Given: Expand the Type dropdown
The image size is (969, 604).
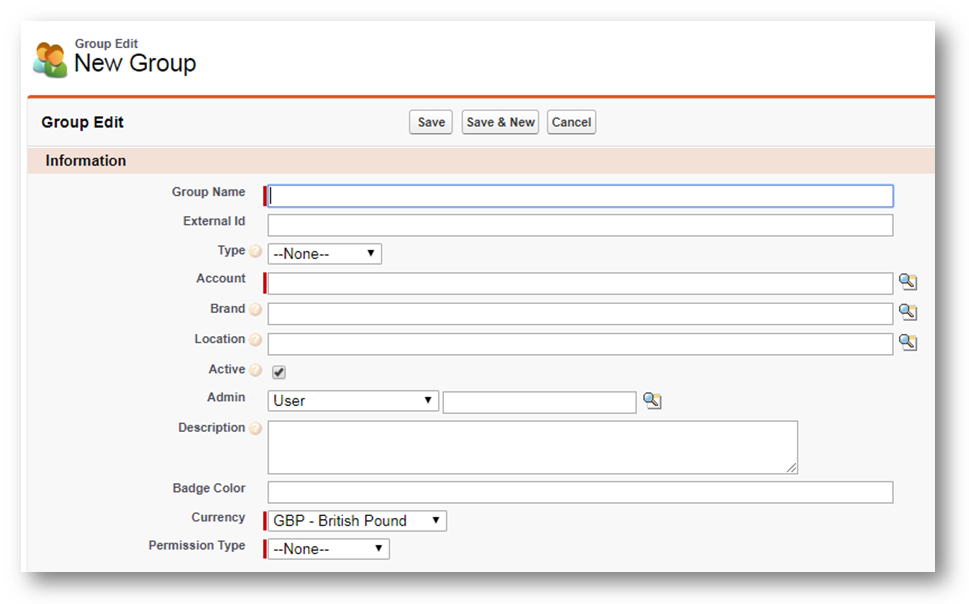Looking at the screenshot, I should click(x=325, y=254).
